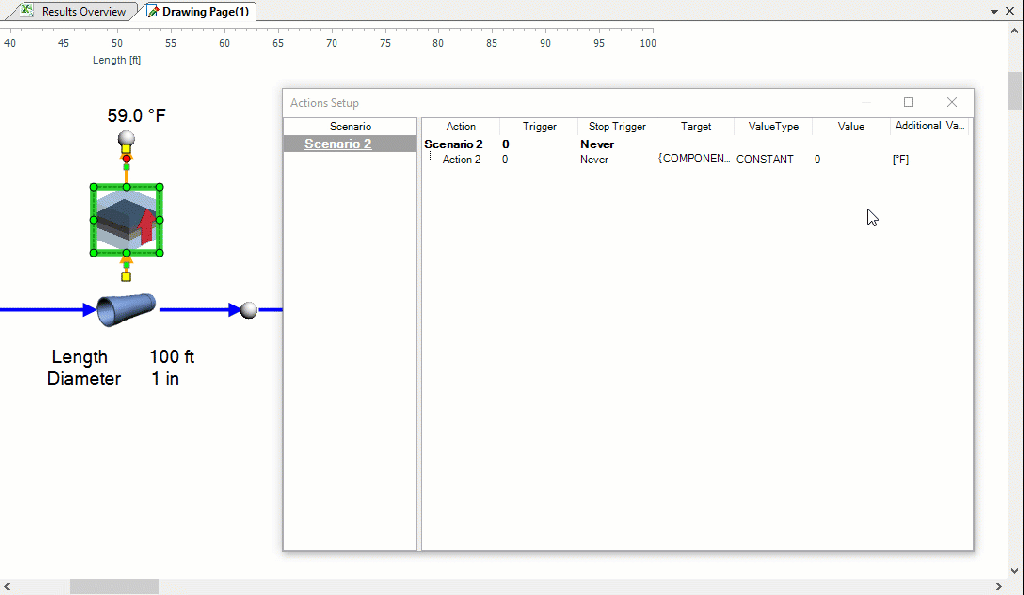
Task: Open the {COMPONEN... Target cell
Action: 694,159
